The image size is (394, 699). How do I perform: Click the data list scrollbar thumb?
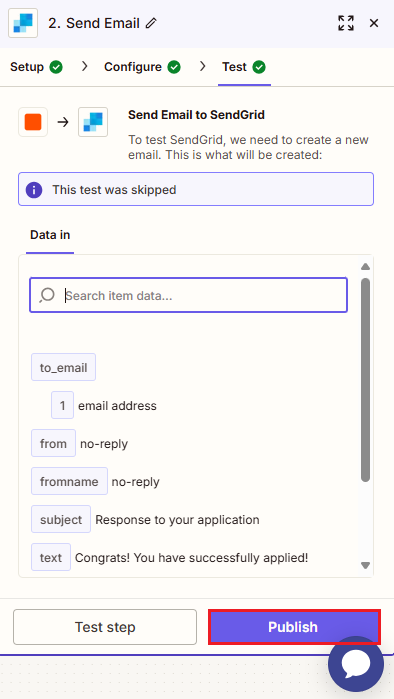365,380
